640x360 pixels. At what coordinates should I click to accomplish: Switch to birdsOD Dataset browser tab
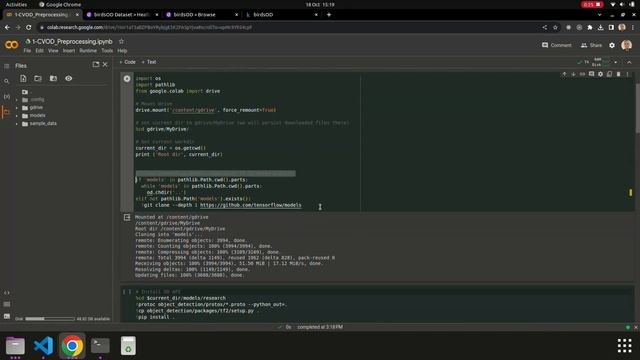coord(122,15)
